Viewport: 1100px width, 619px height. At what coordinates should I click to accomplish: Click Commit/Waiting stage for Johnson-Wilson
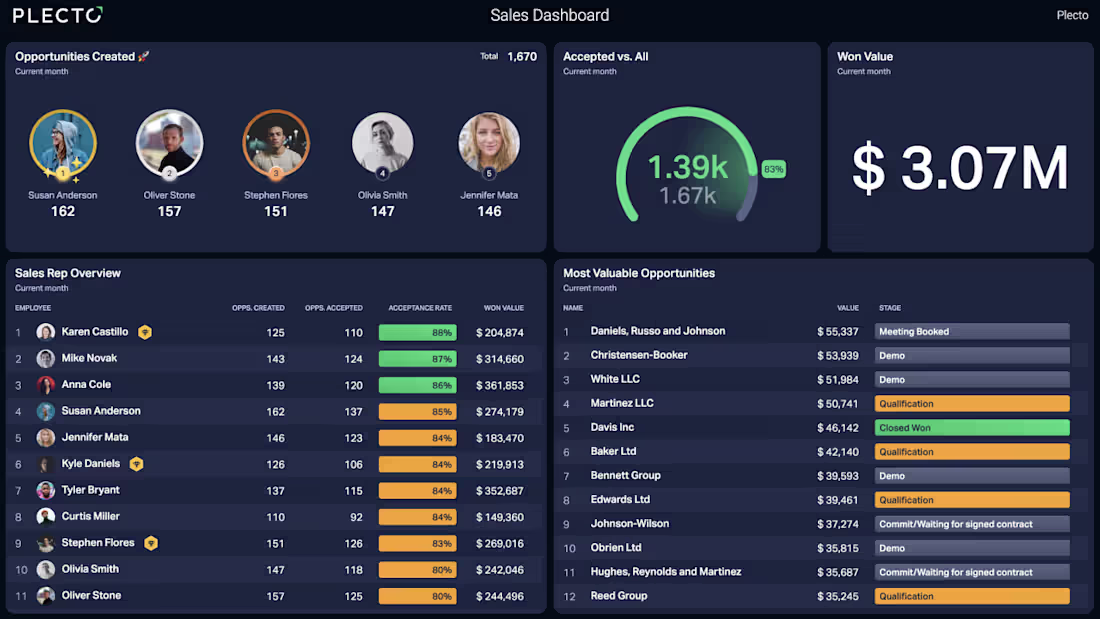tap(972, 524)
